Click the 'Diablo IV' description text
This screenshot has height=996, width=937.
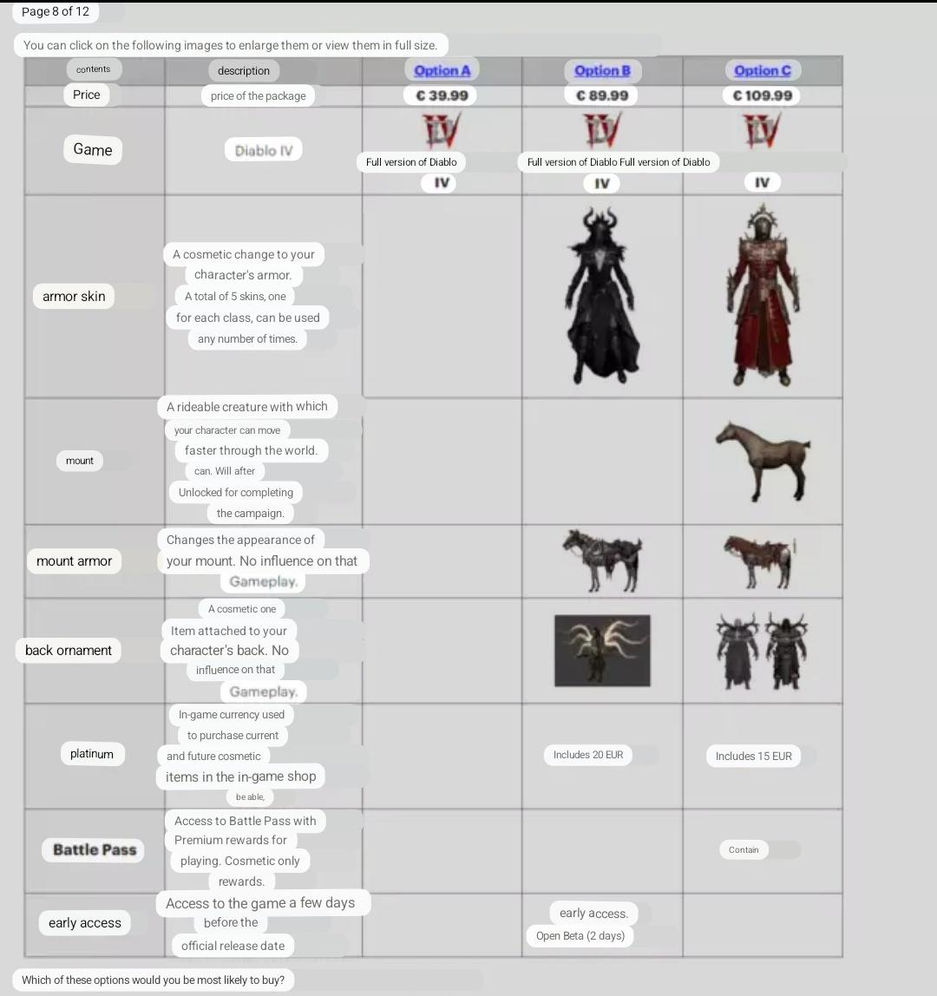(x=264, y=151)
